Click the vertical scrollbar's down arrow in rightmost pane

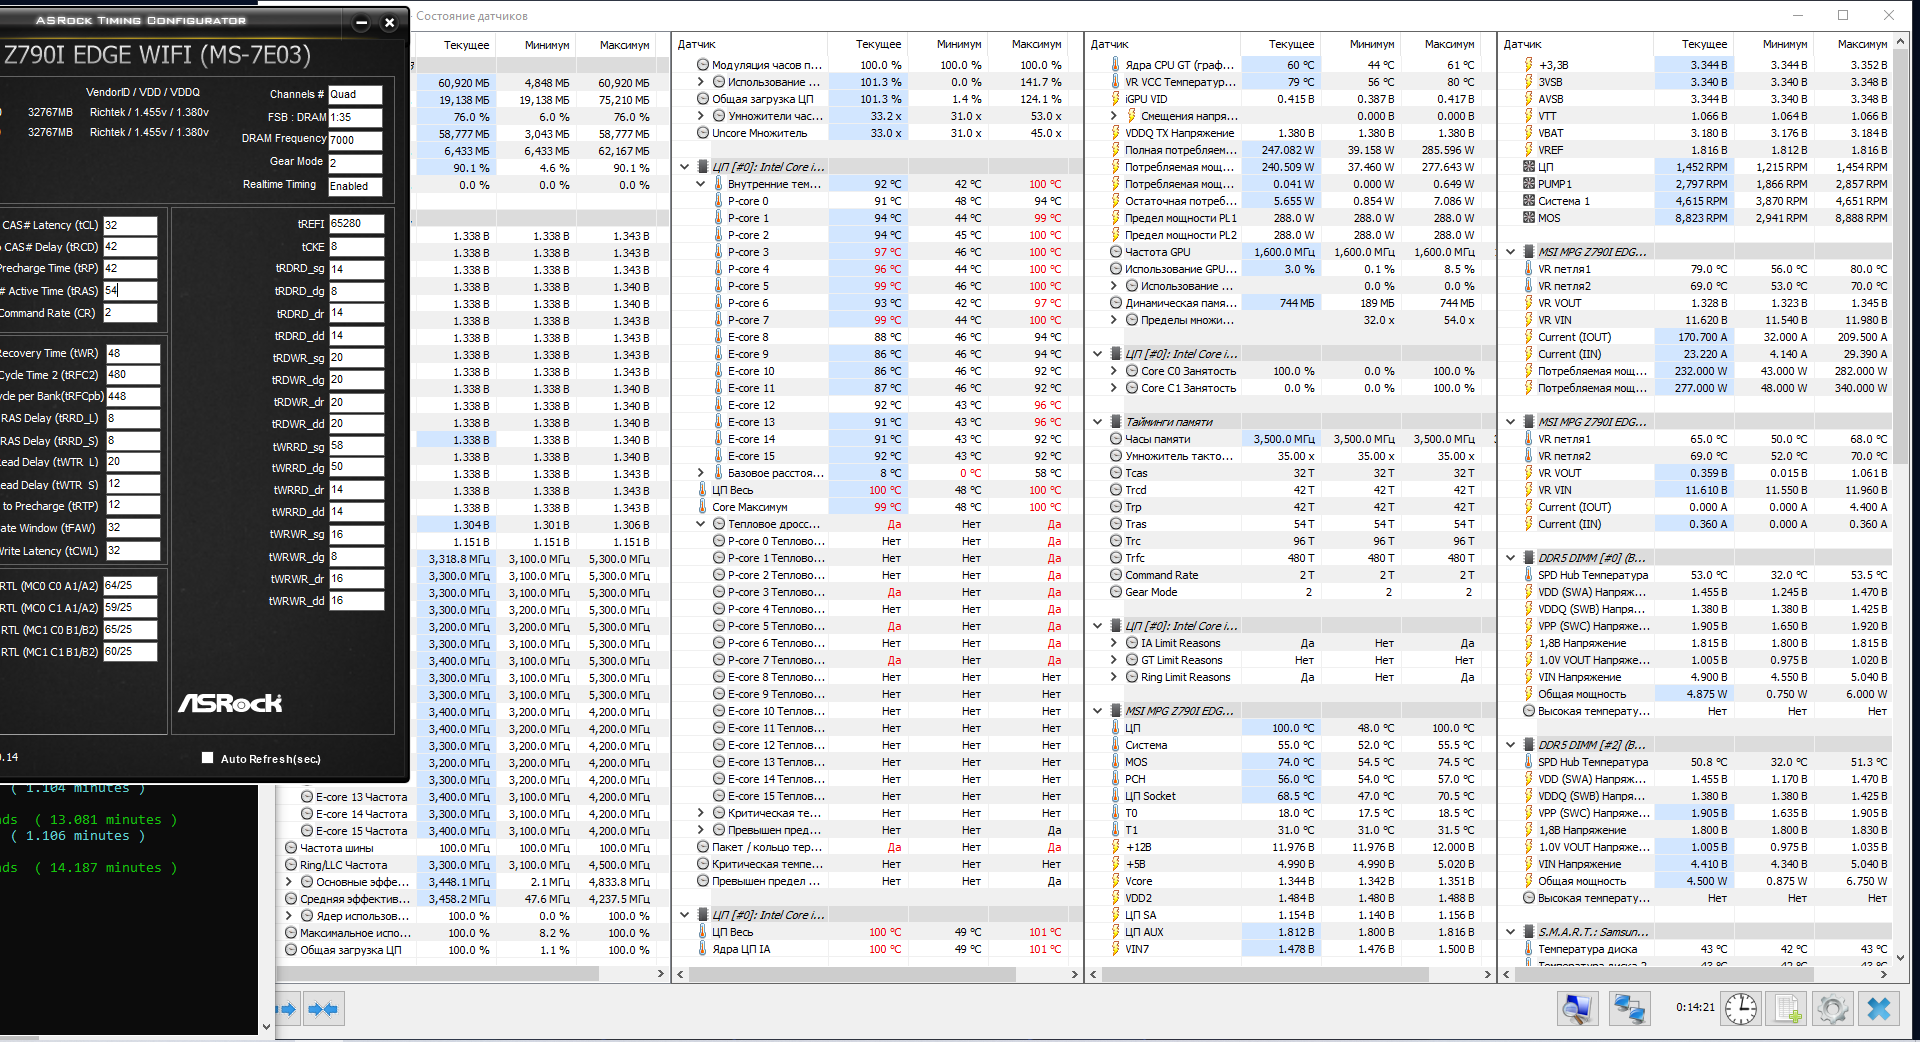(x=1903, y=958)
